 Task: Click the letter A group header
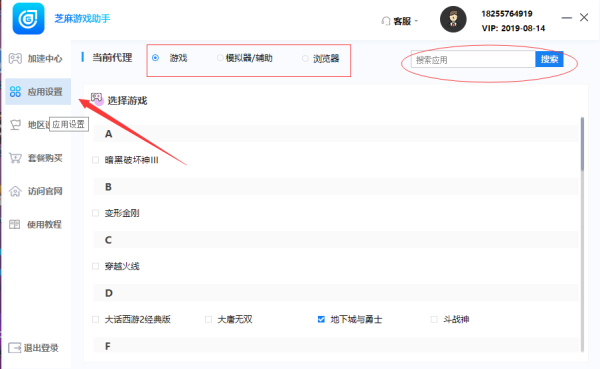[x=337, y=134]
